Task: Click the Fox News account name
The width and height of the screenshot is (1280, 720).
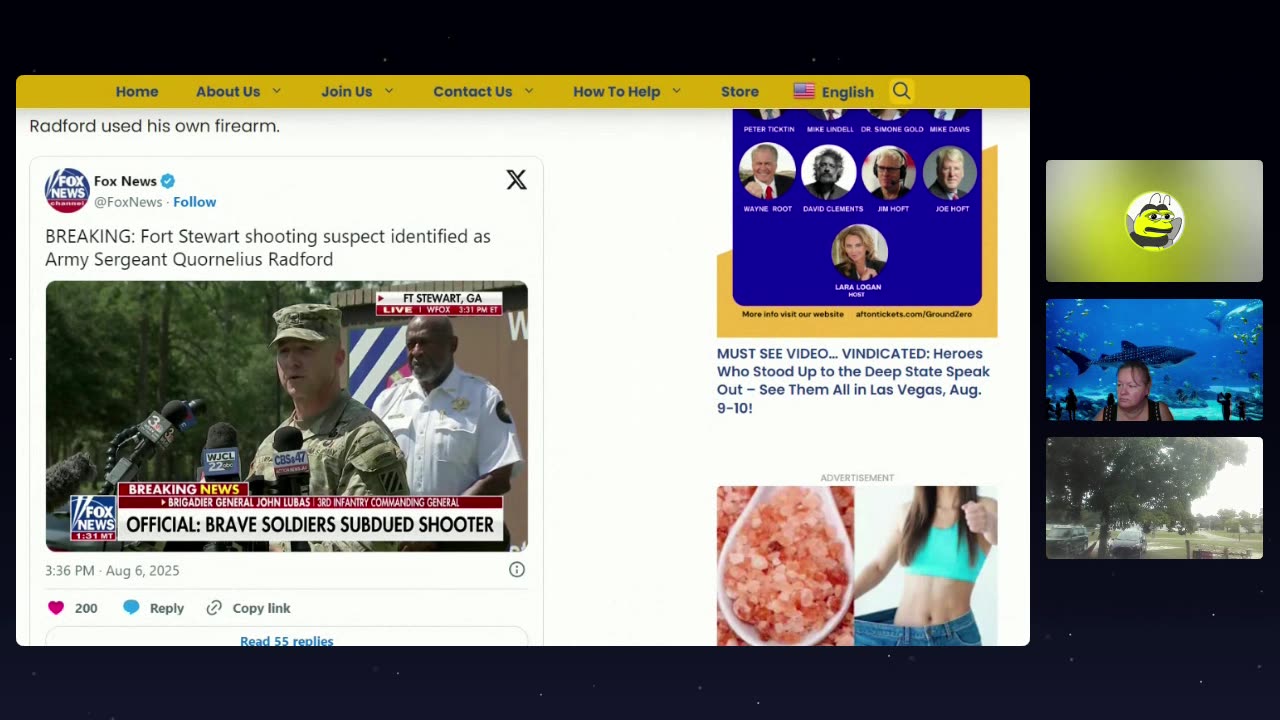Action: tap(125, 181)
